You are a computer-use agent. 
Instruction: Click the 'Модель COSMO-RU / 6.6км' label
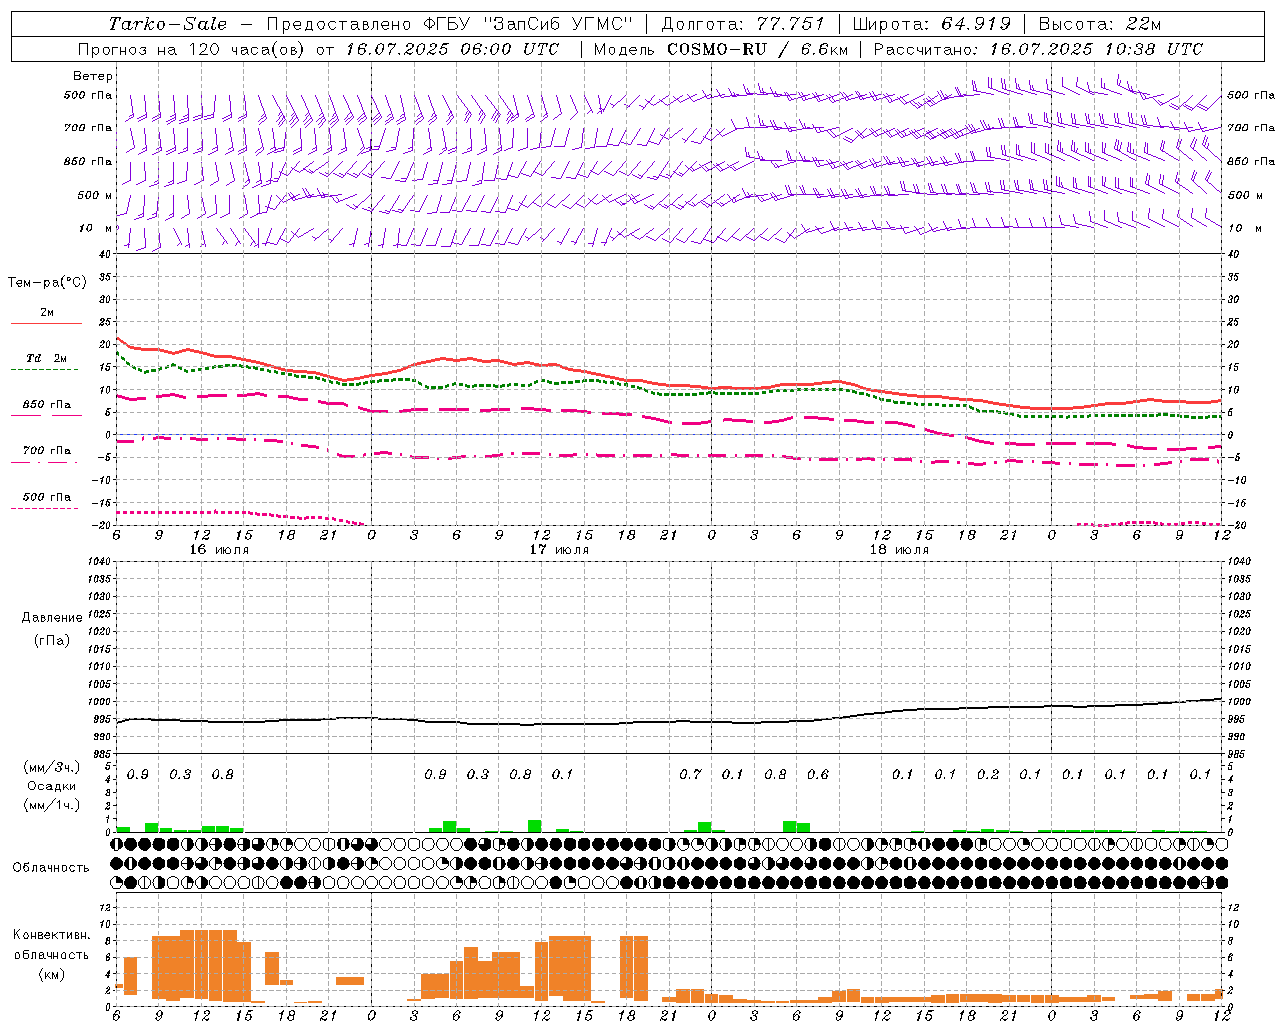(x=719, y=49)
